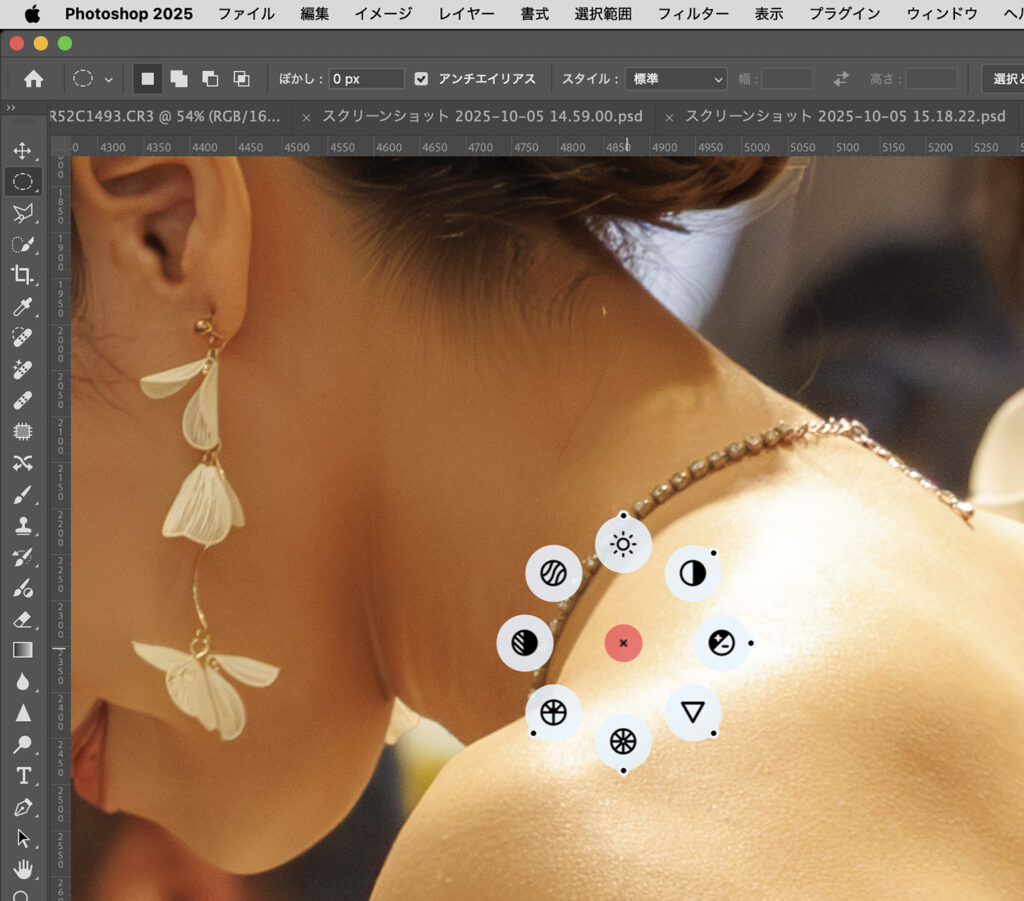The image size is (1024, 901).
Task: Click the brightness sun icon in radial menu
Action: point(623,544)
